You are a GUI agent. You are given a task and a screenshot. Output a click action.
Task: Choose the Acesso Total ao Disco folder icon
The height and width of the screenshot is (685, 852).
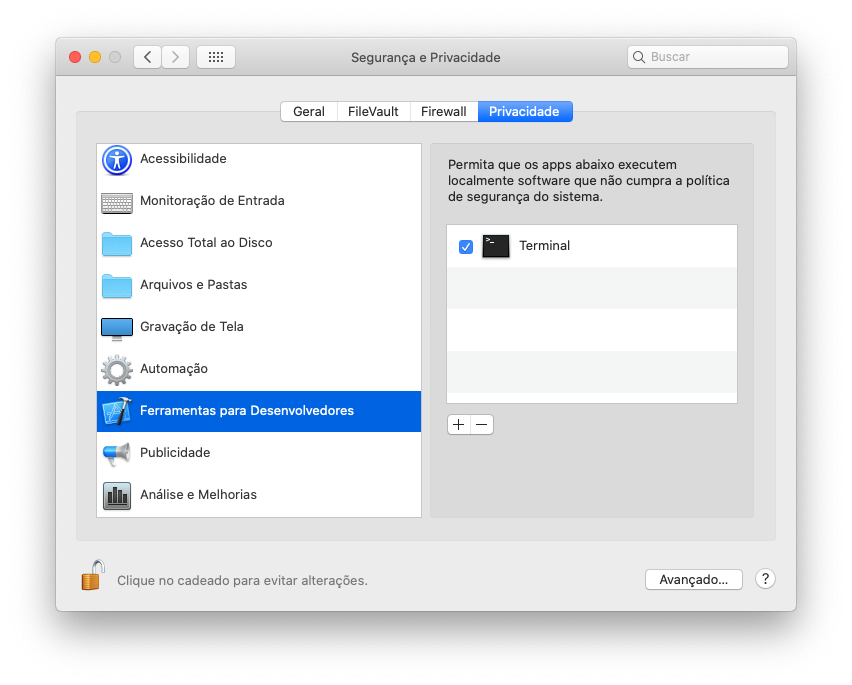click(x=117, y=244)
